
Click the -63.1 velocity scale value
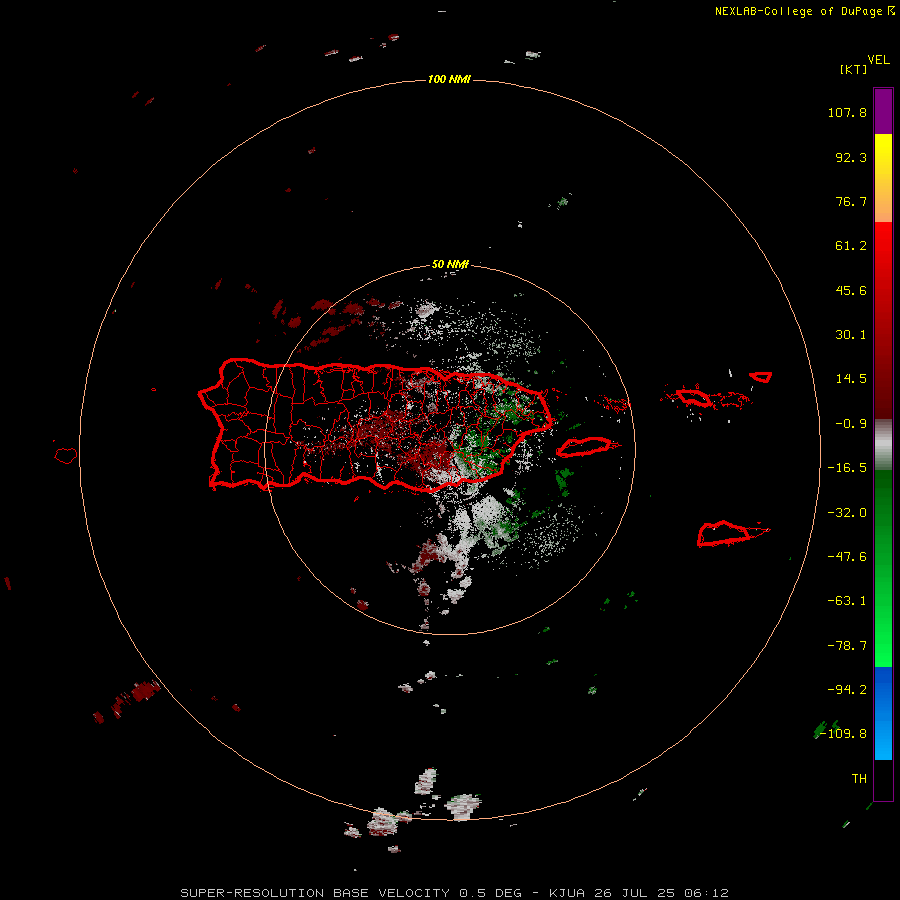(847, 601)
